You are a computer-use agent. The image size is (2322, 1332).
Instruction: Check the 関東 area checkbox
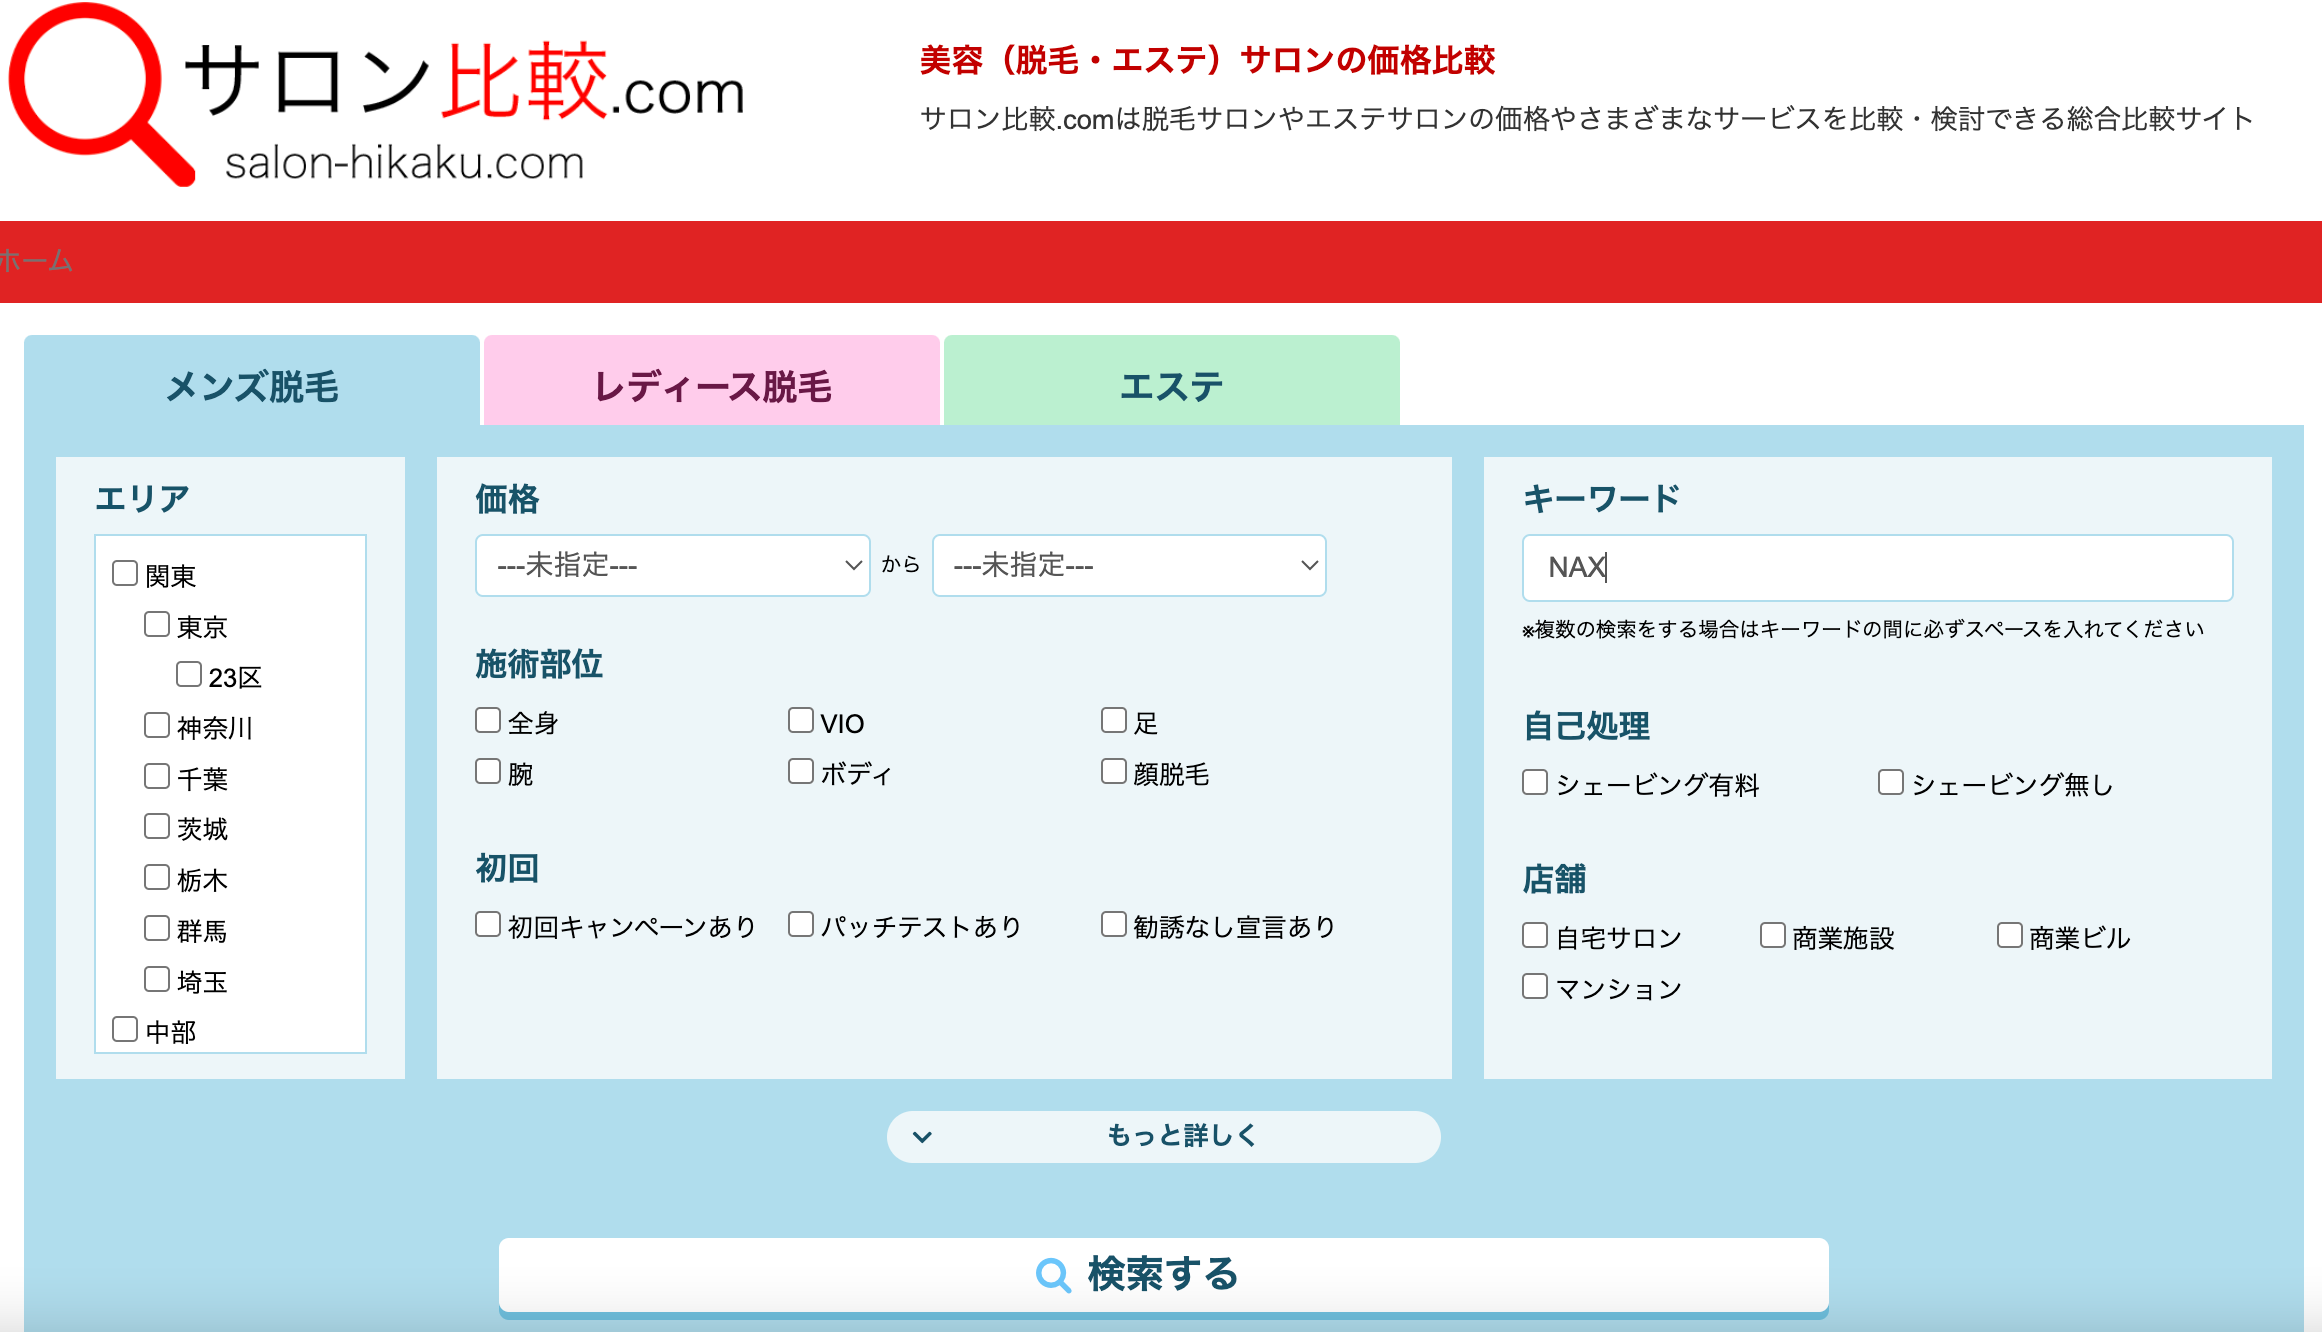click(125, 574)
